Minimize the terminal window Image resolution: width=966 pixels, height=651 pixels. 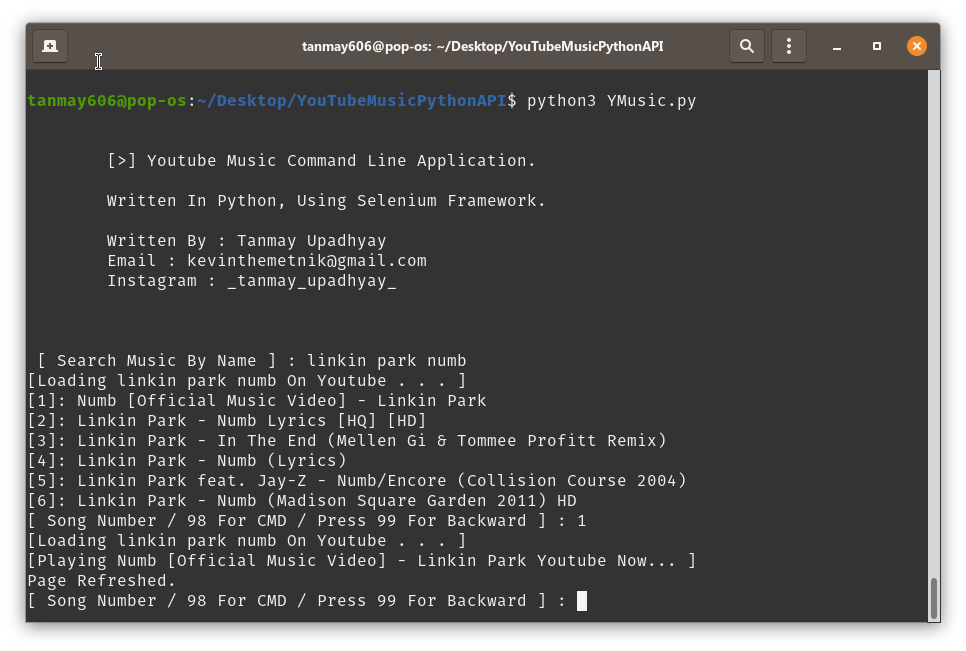point(837,47)
